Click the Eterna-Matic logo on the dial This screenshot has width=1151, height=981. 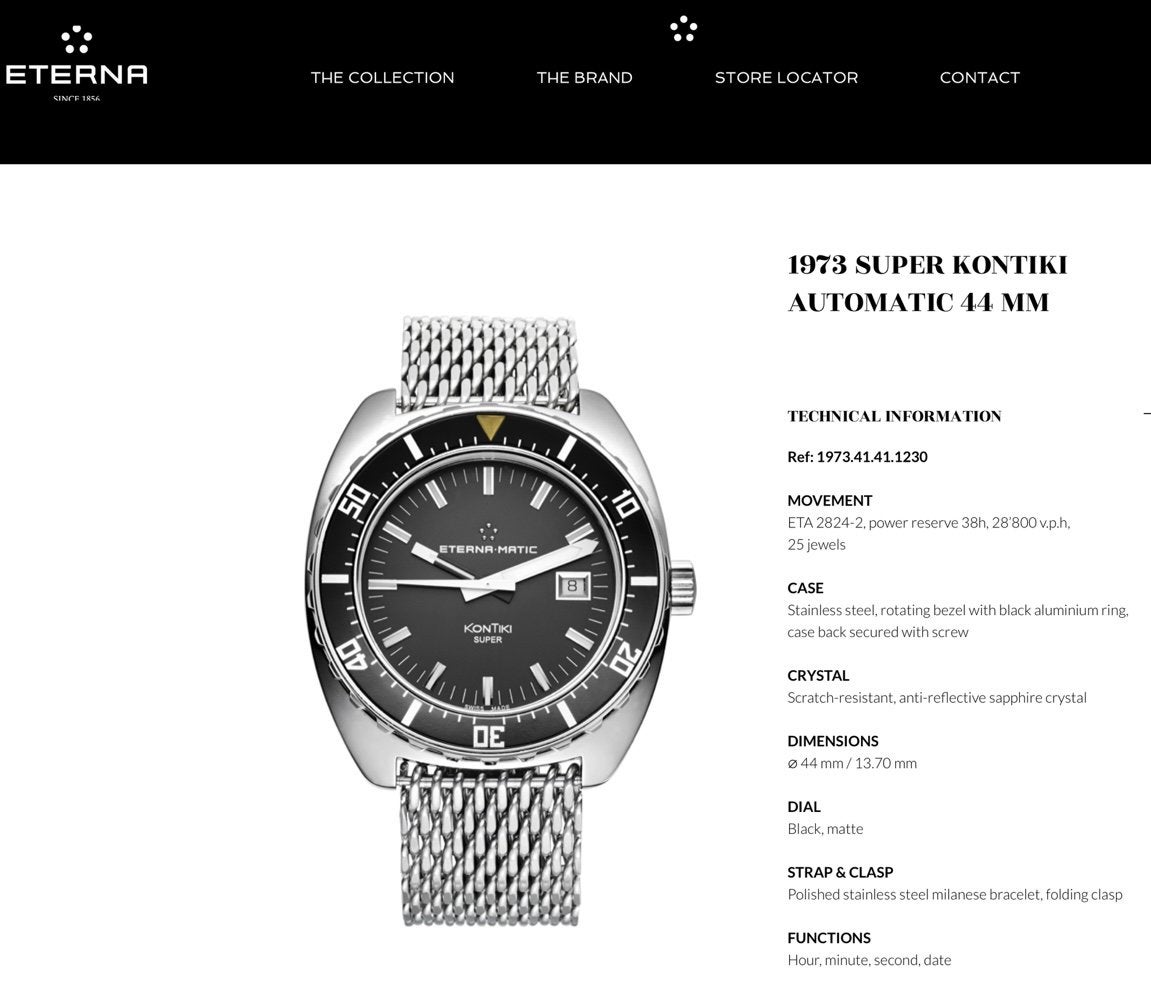click(488, 542)
